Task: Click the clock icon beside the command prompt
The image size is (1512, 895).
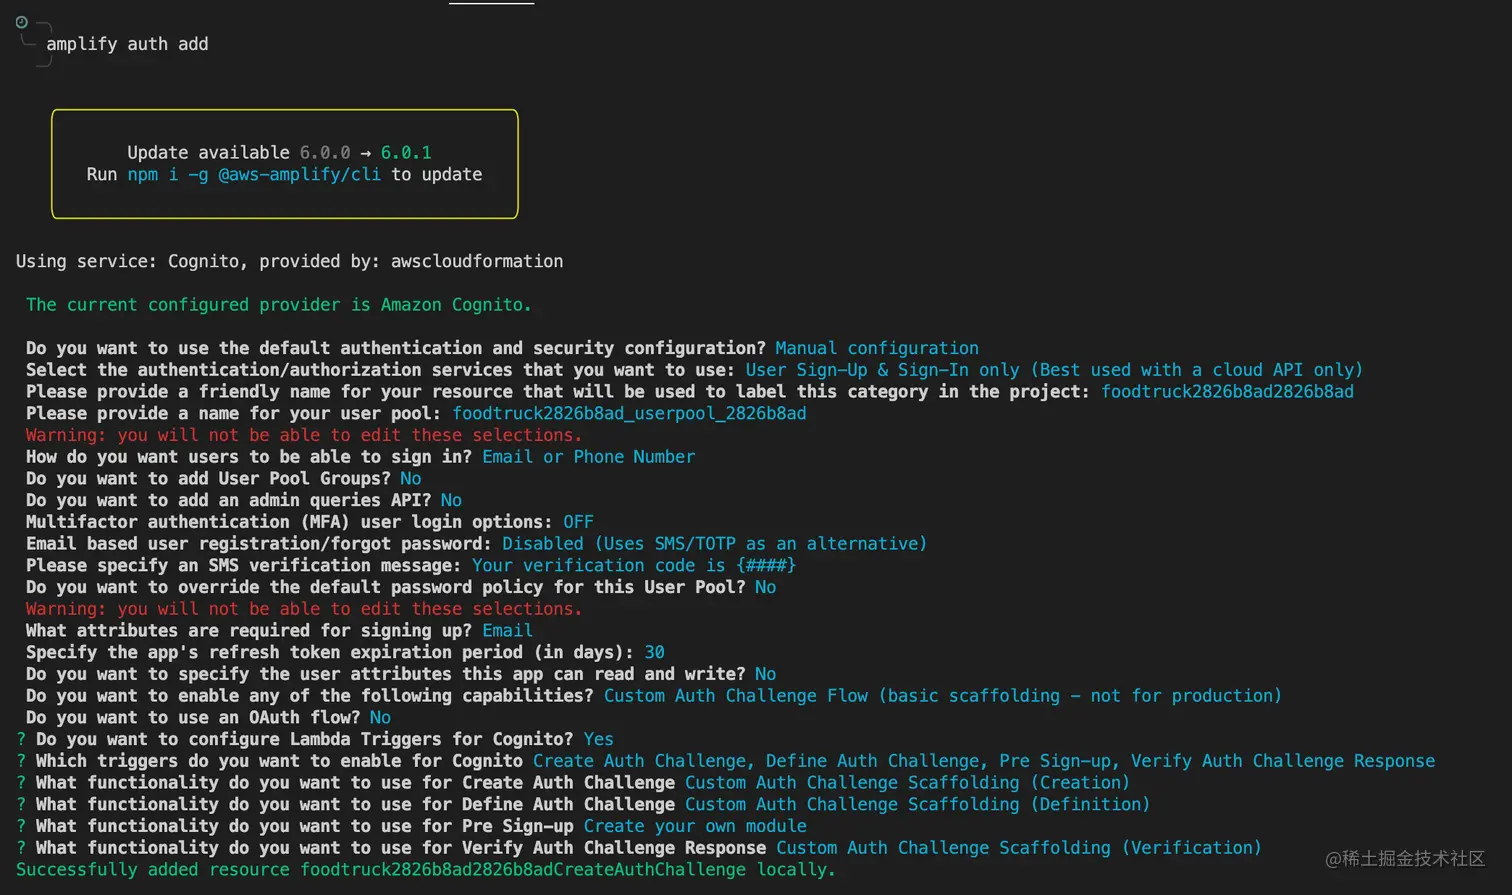Action: (21, 22)
